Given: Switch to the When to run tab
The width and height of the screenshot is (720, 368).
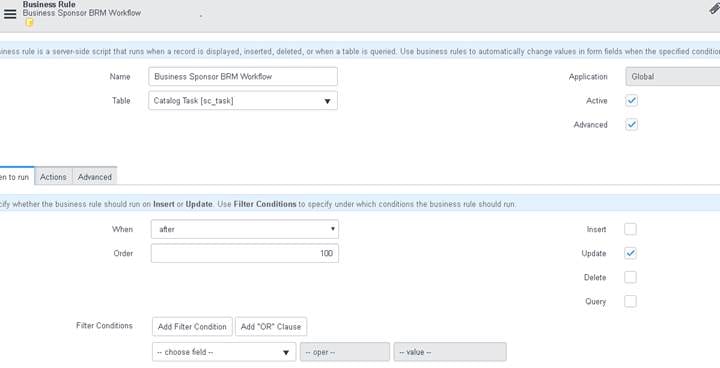Looking at the screenshot, I should (17, 177).
